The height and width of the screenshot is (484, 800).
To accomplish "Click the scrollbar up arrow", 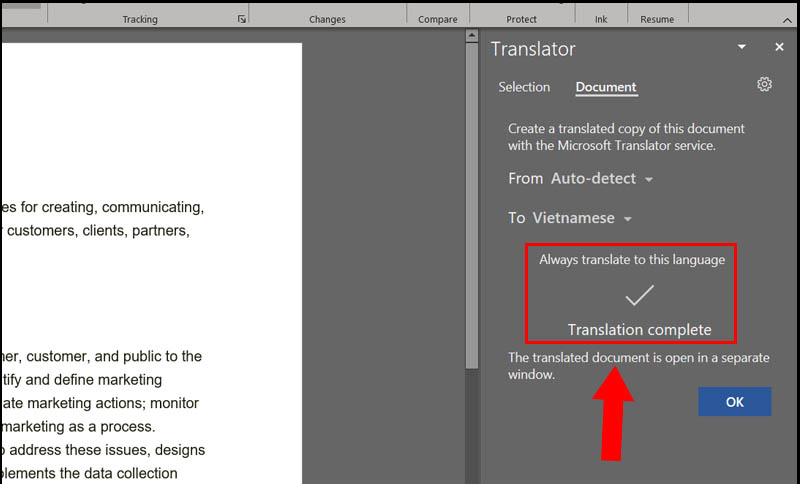I will click(x=472, y=35).
